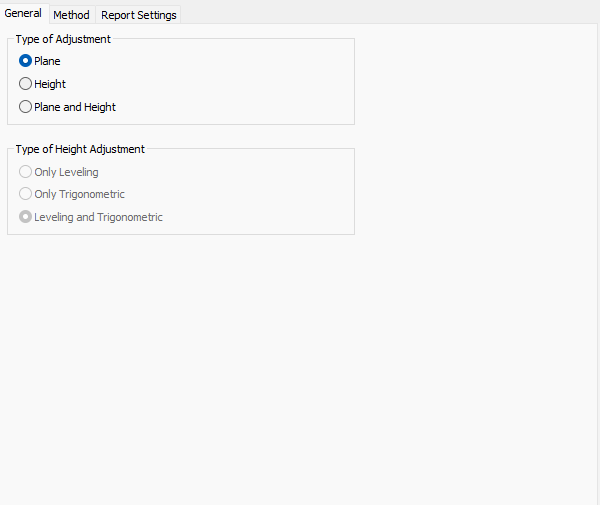
Task: Select the Plane radio button
Action: pyautogui.click(x=26, y=61)
